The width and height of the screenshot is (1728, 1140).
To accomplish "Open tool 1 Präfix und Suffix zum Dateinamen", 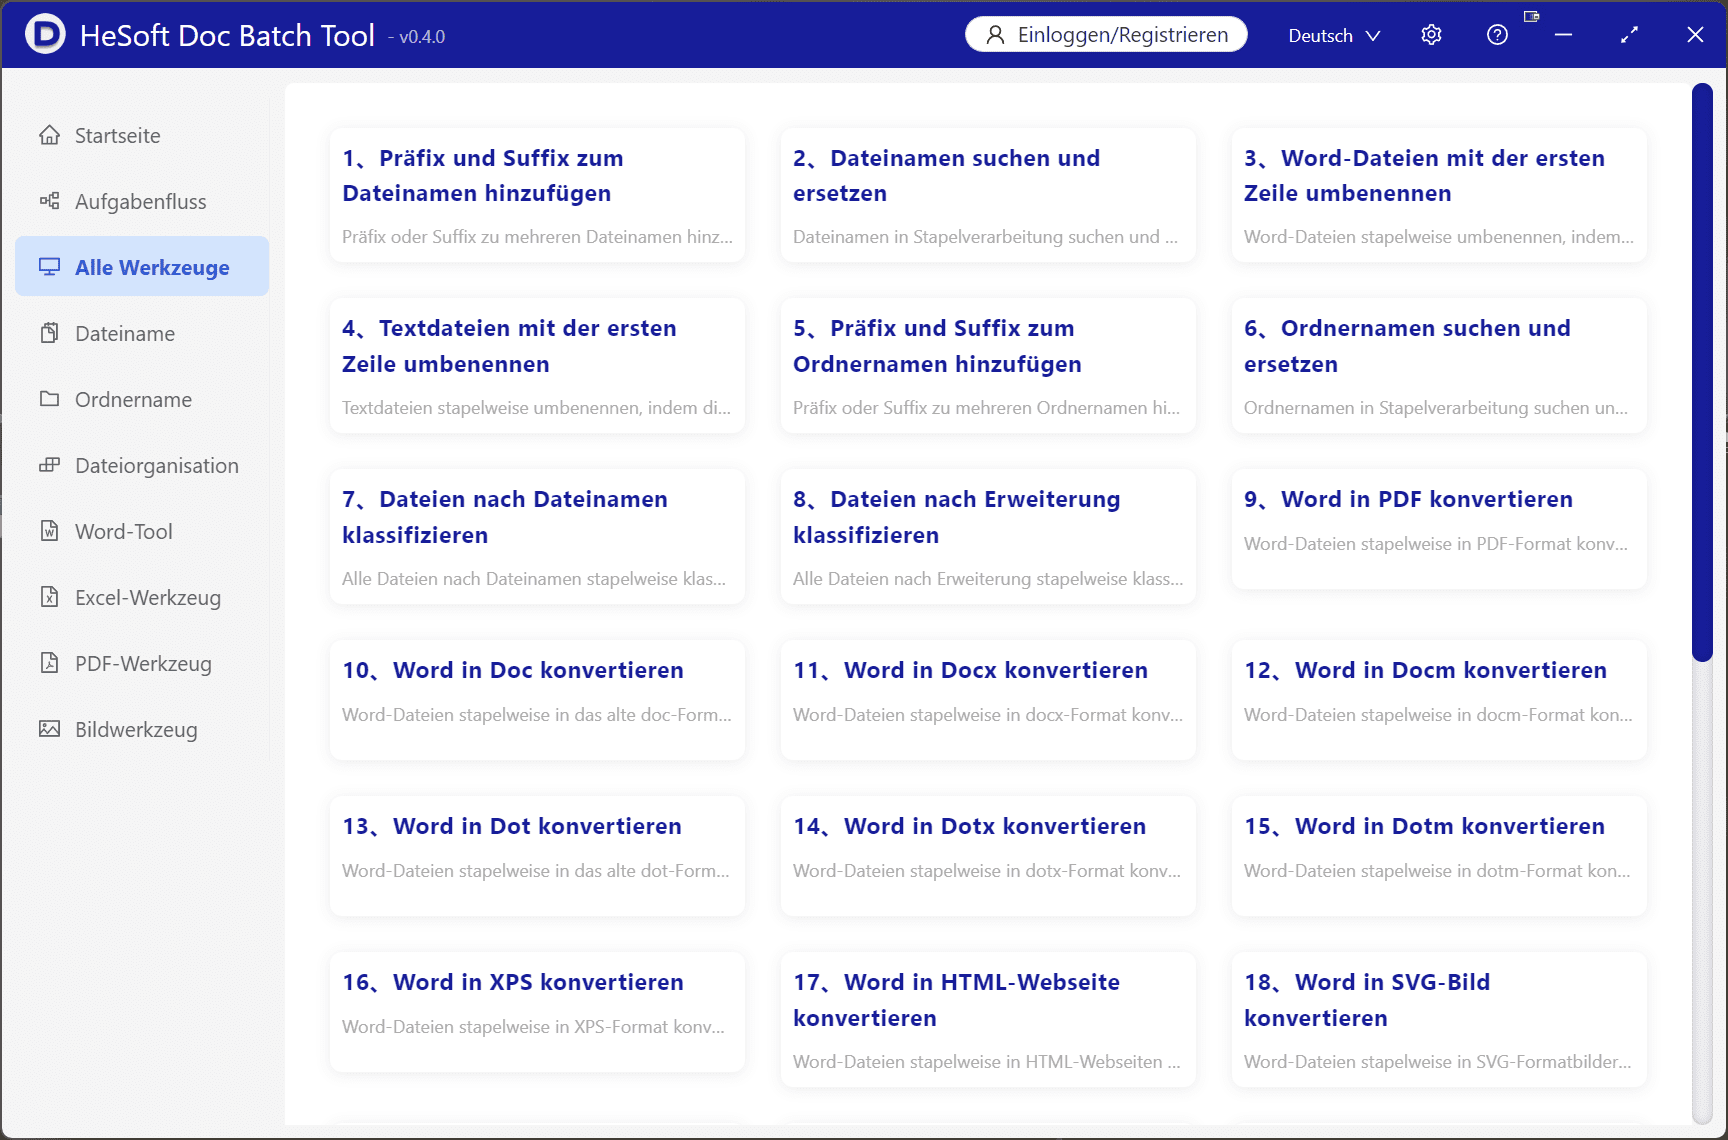I will (x=537, y=195).
